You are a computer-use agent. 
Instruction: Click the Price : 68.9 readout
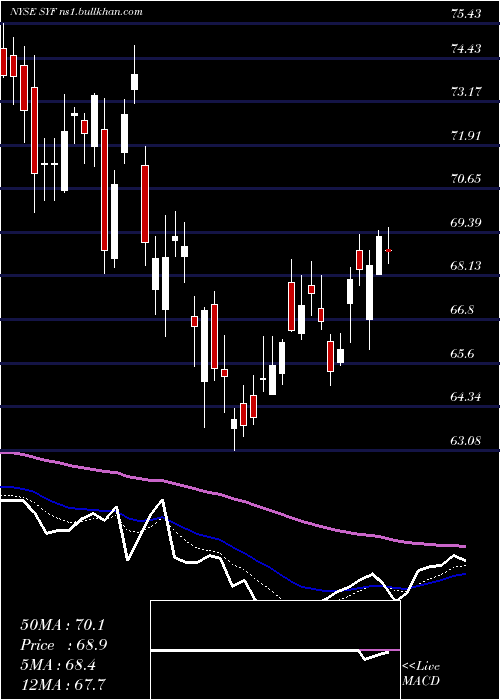coord(63,645)
